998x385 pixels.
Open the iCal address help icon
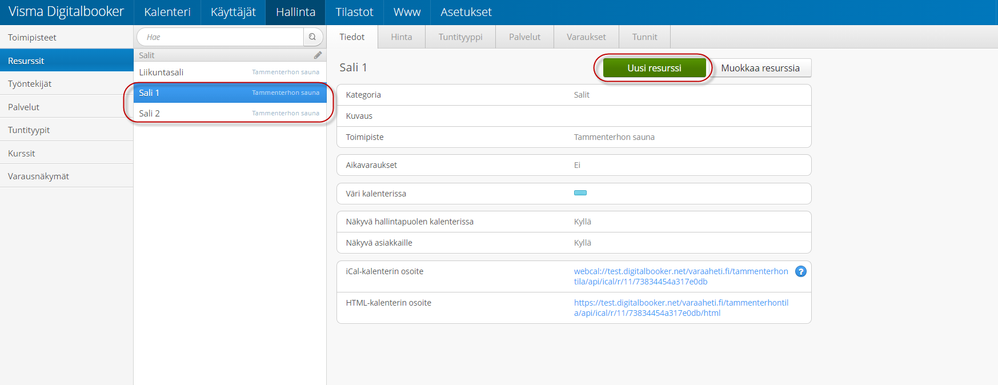pos(801,272)
